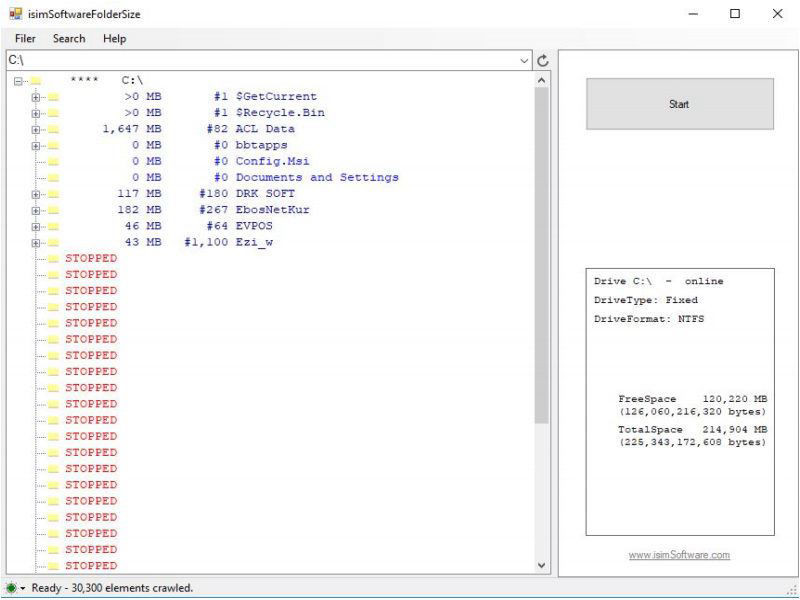Open the Search menu
Image resolution: width=800 pixels, height=600 pixels.
click(69, 39)
